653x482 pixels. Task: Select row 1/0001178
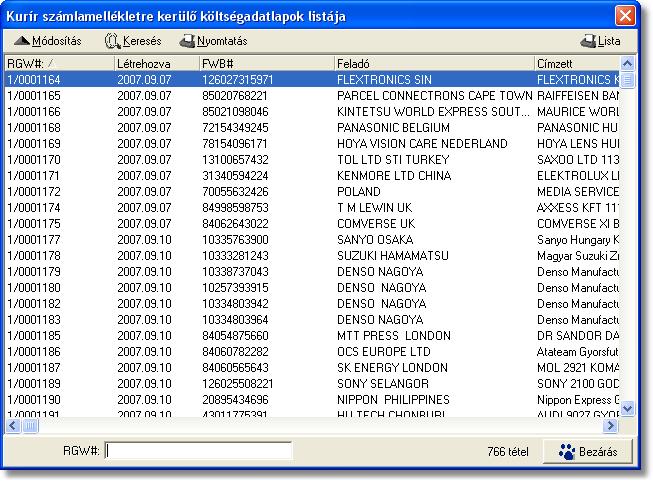pyautogui.click(x=312, y=255)
